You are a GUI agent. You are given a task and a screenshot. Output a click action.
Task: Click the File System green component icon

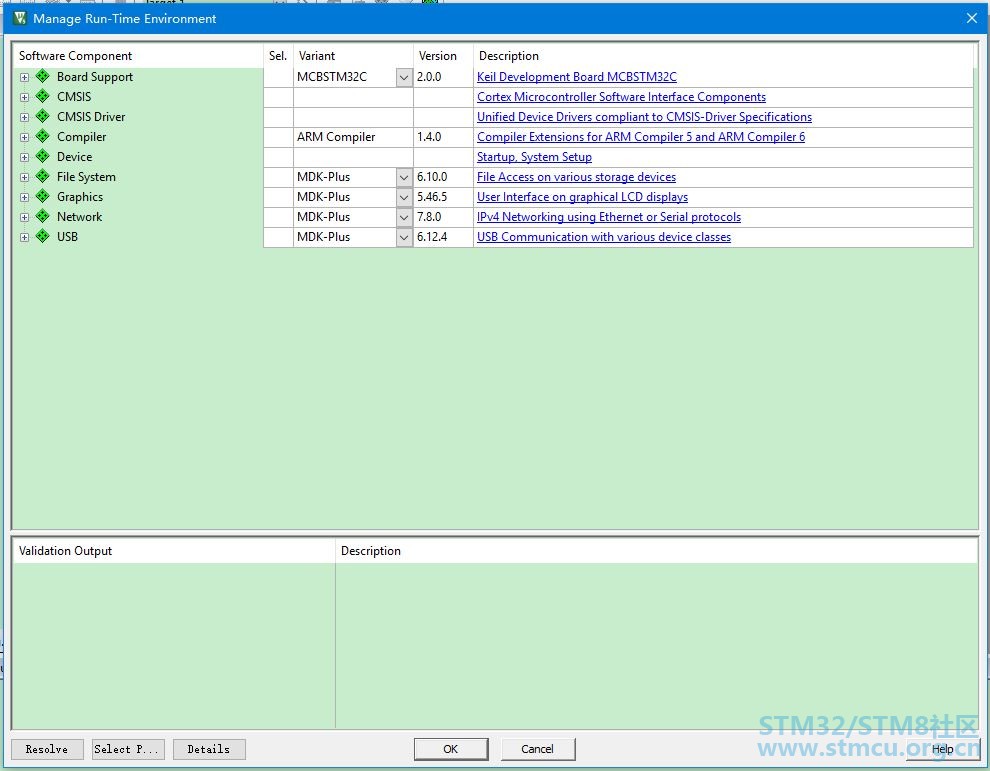point(42,177)
